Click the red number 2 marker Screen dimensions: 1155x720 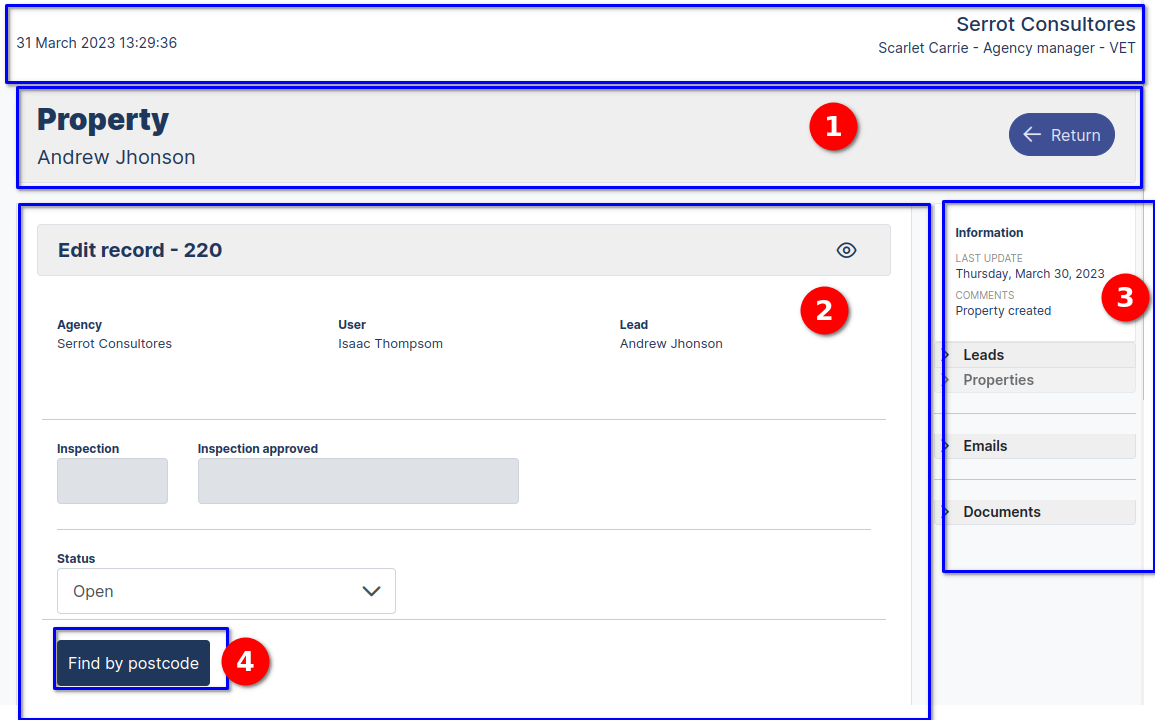[824, 310]
